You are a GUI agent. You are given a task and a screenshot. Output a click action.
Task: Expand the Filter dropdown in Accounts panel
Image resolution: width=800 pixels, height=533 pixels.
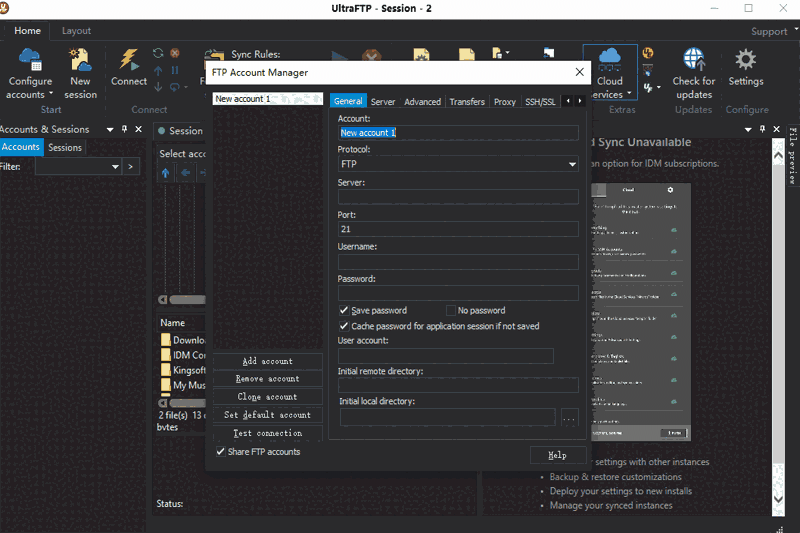coord(116,167)
